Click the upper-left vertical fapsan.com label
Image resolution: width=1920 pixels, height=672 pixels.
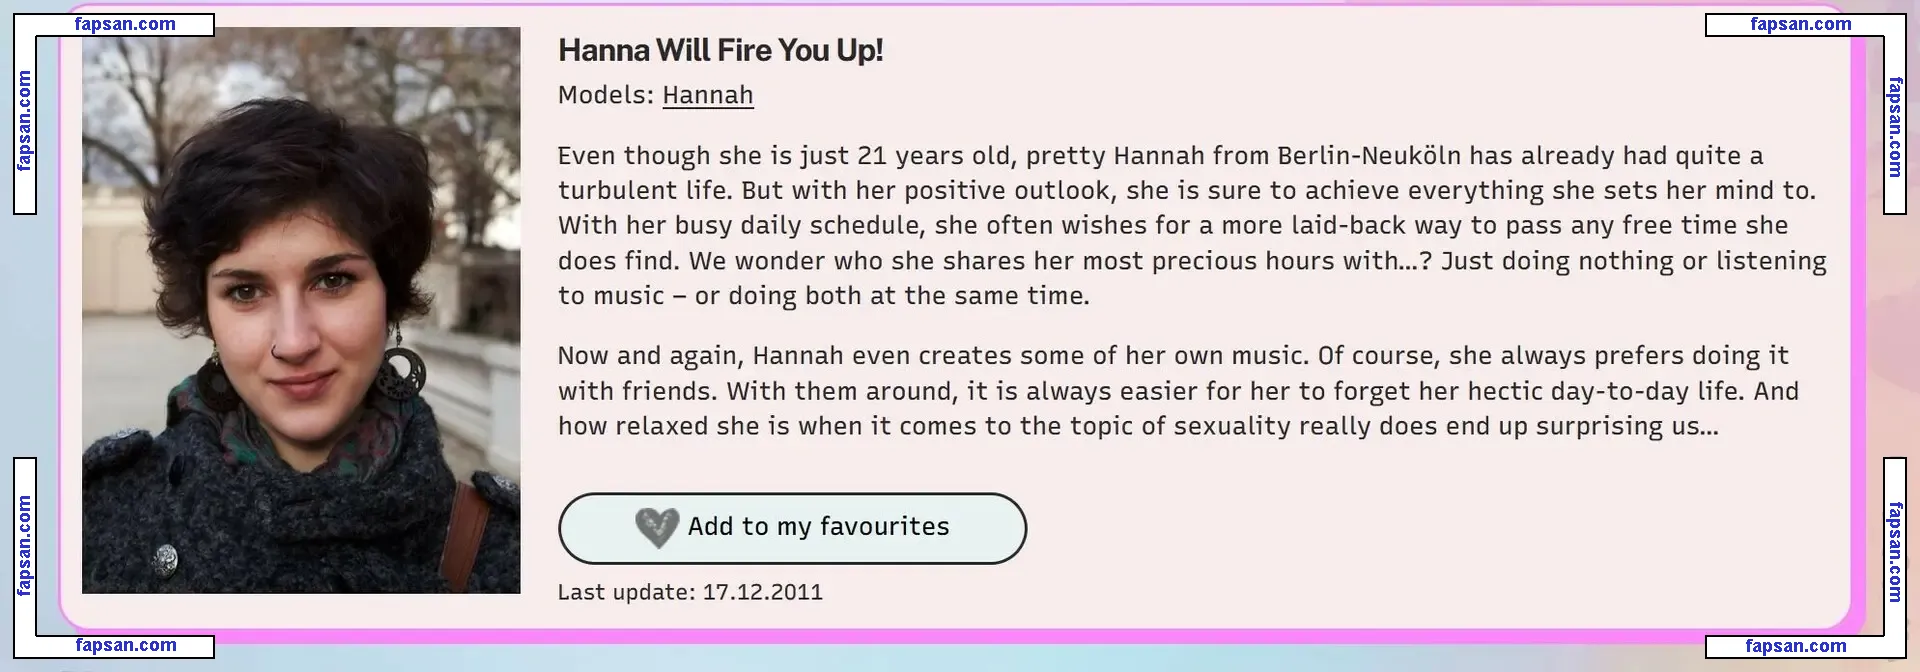click(x=25, y=120)
